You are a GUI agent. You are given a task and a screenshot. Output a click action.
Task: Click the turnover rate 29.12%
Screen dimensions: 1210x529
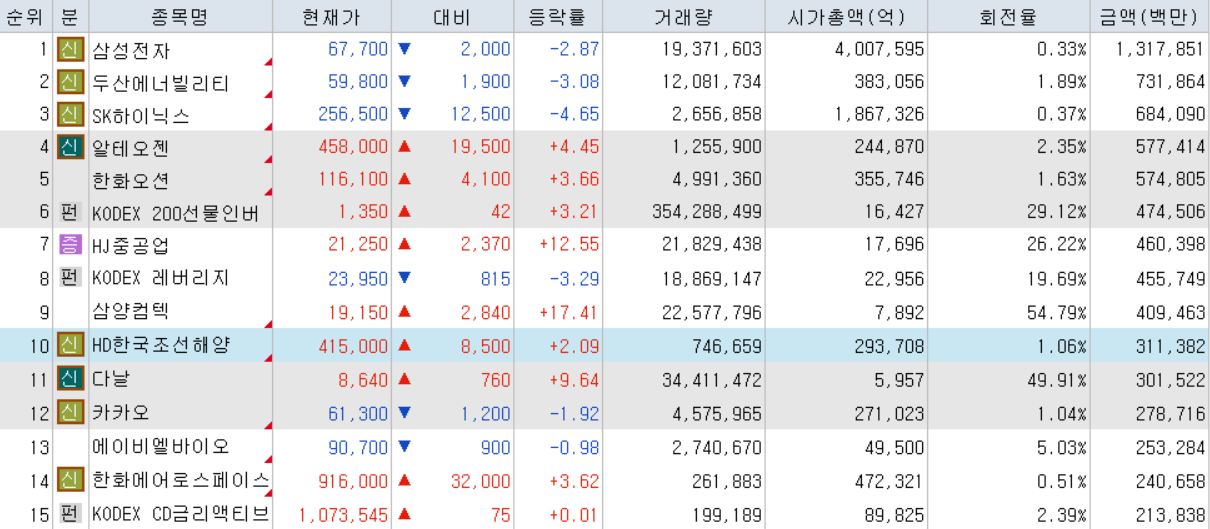click(x=1057, y=213)
